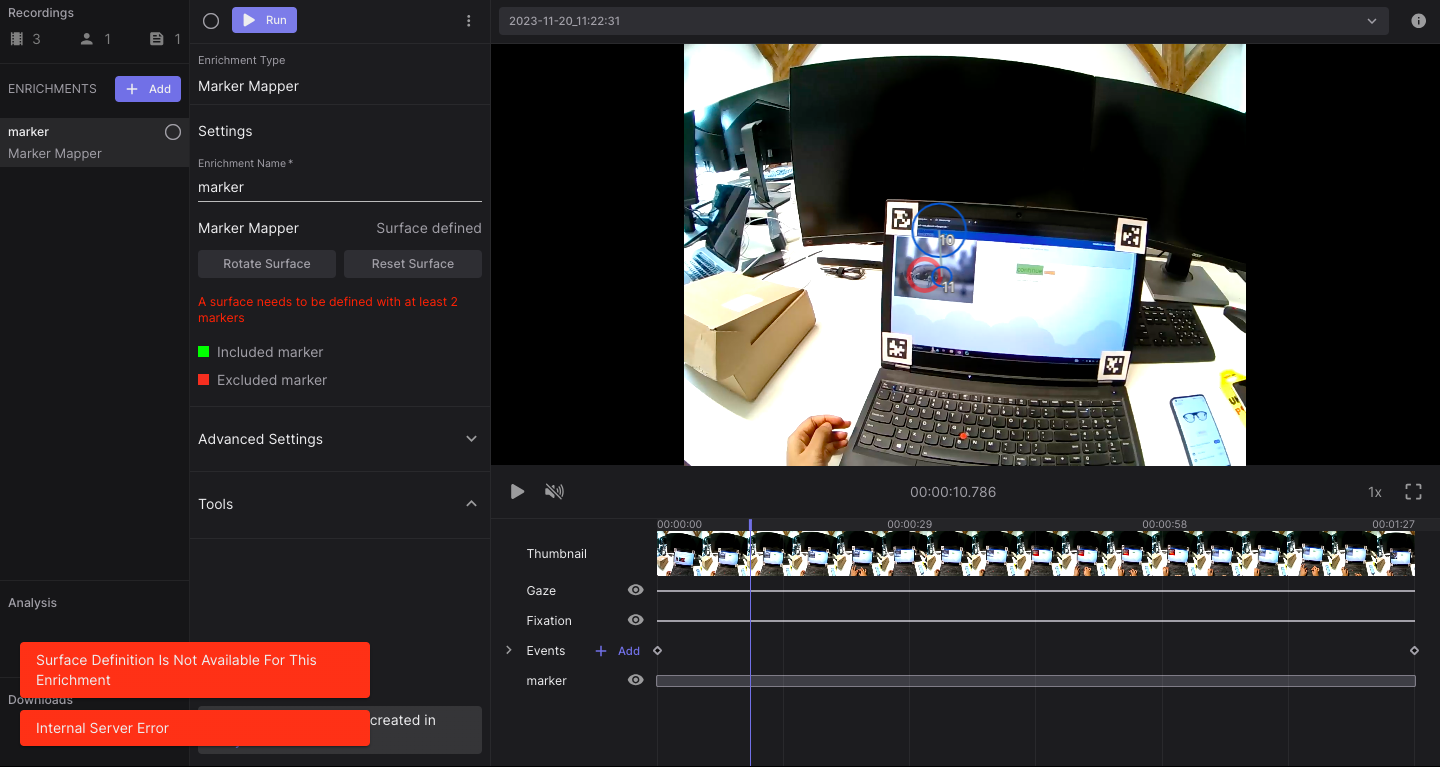Image resolution: width=1440 pixels, height=767 pixels.
Task: Toggle marker track visibility
Action: (635, 680)
